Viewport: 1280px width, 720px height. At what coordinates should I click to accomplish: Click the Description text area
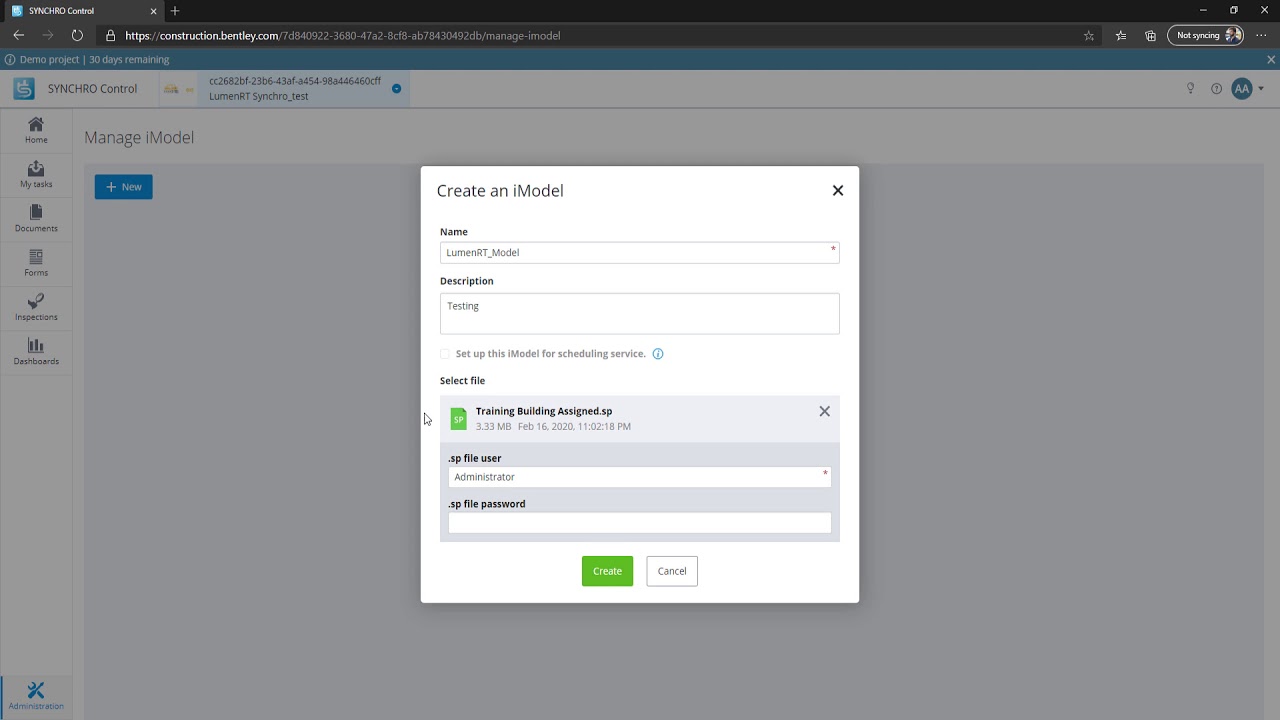[x=640, y=314]
